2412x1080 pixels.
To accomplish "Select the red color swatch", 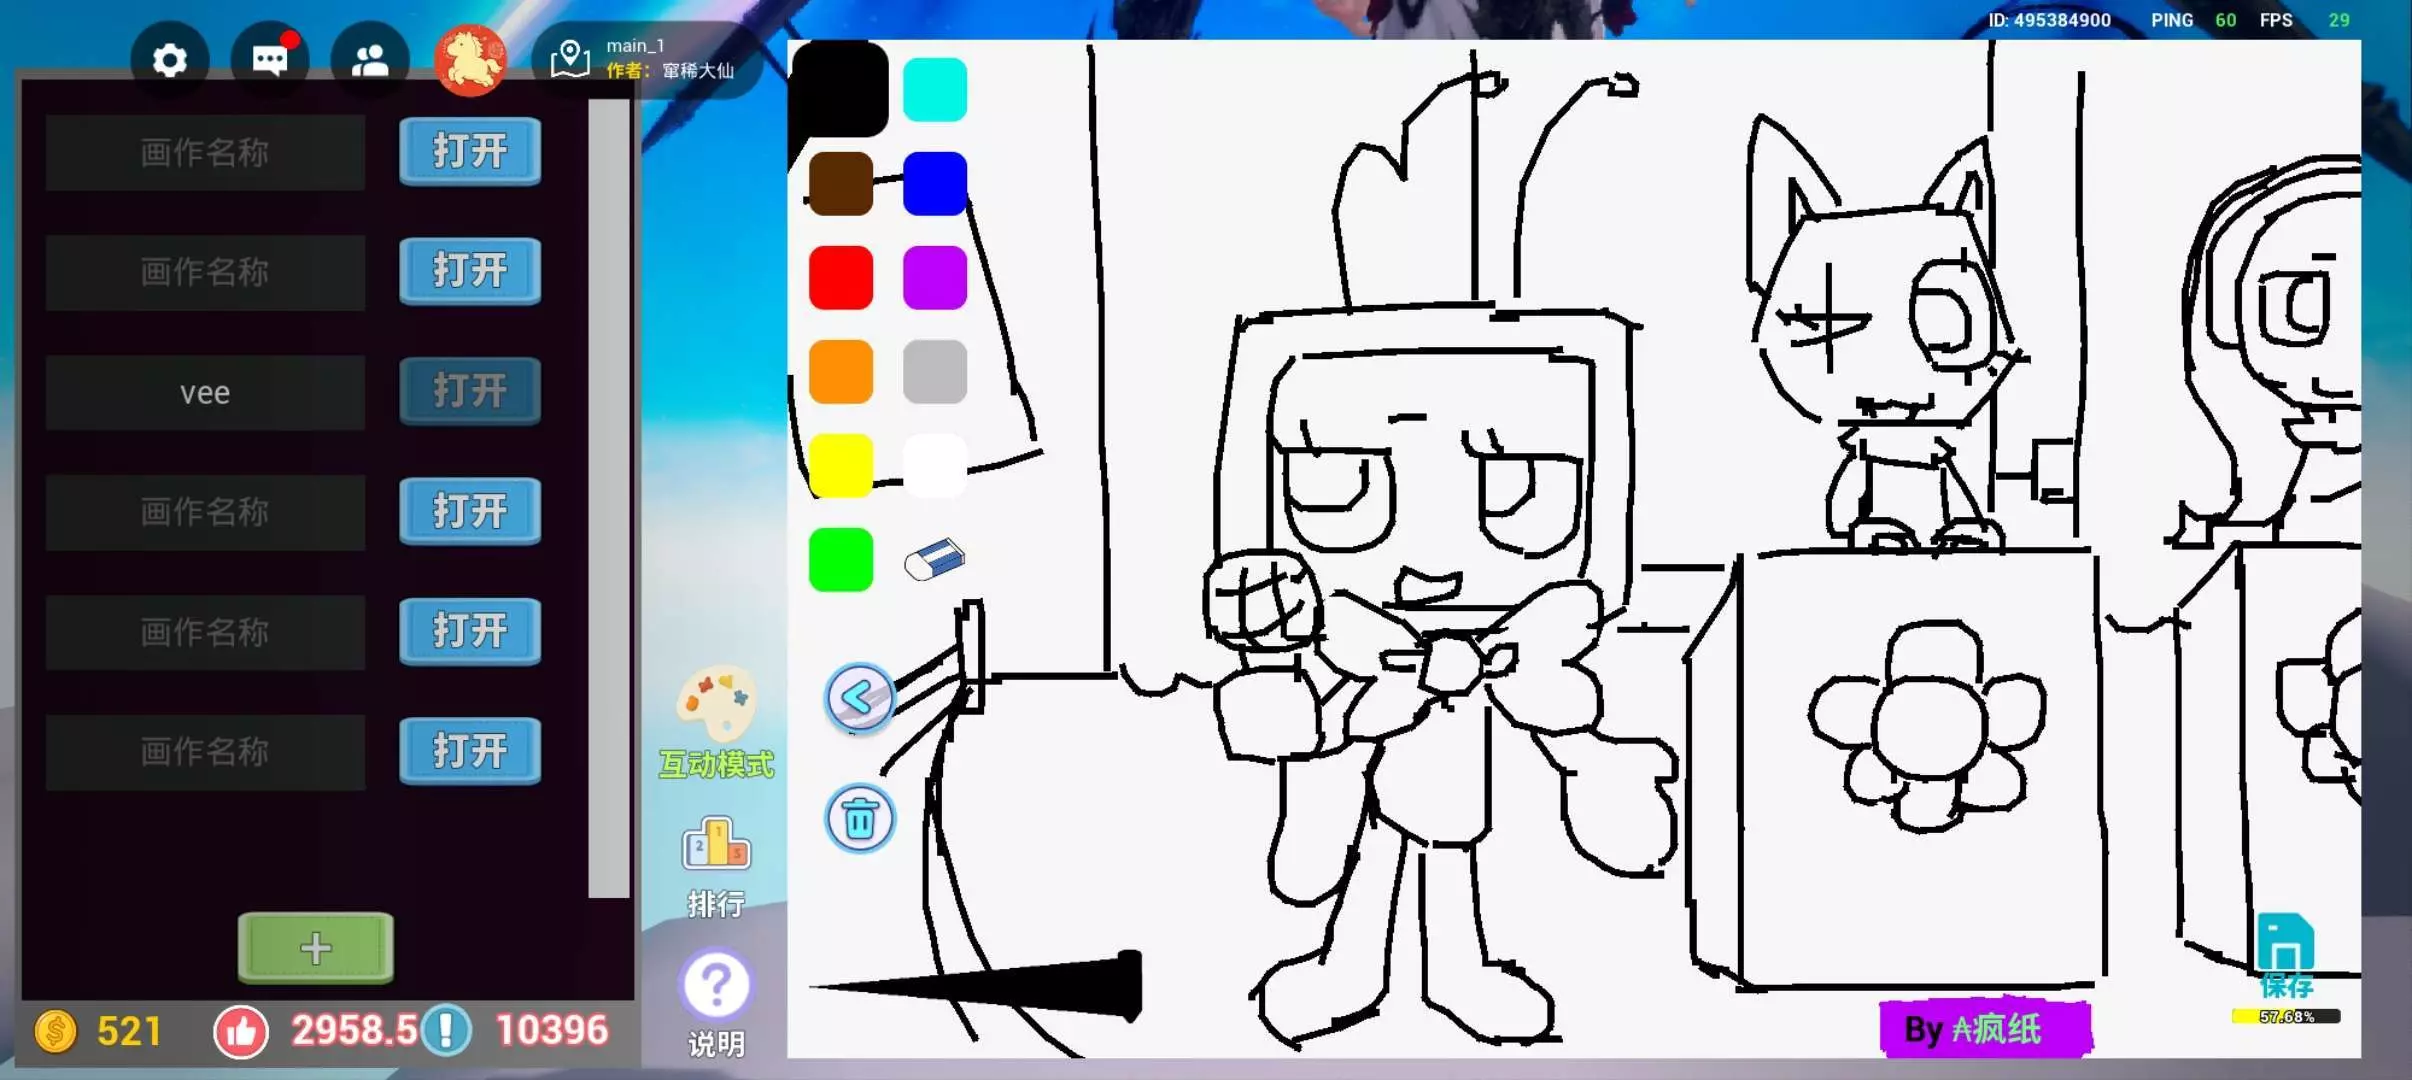I will pos(840,278).
